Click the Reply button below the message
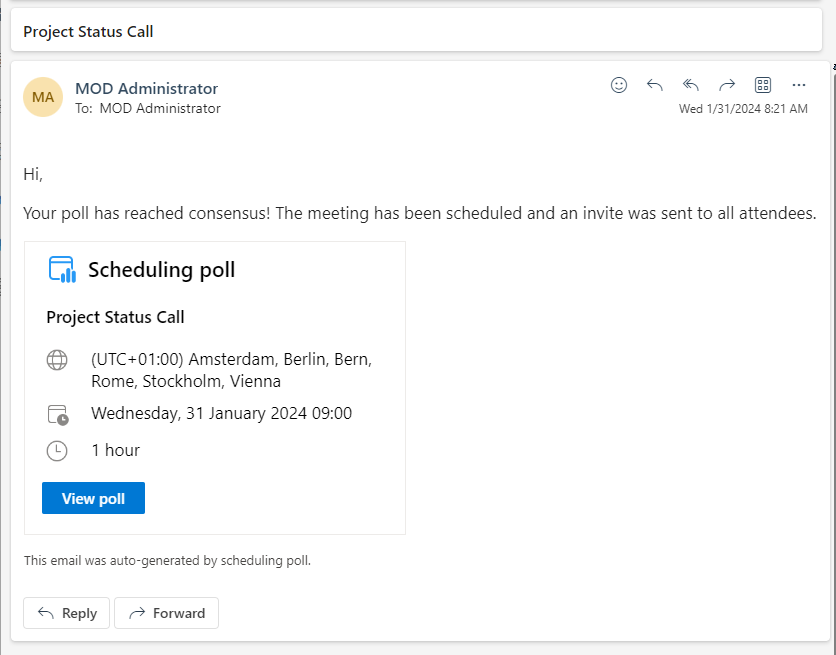Image resolution: width=836 pixels, height=655 pixels. (67, 613)
